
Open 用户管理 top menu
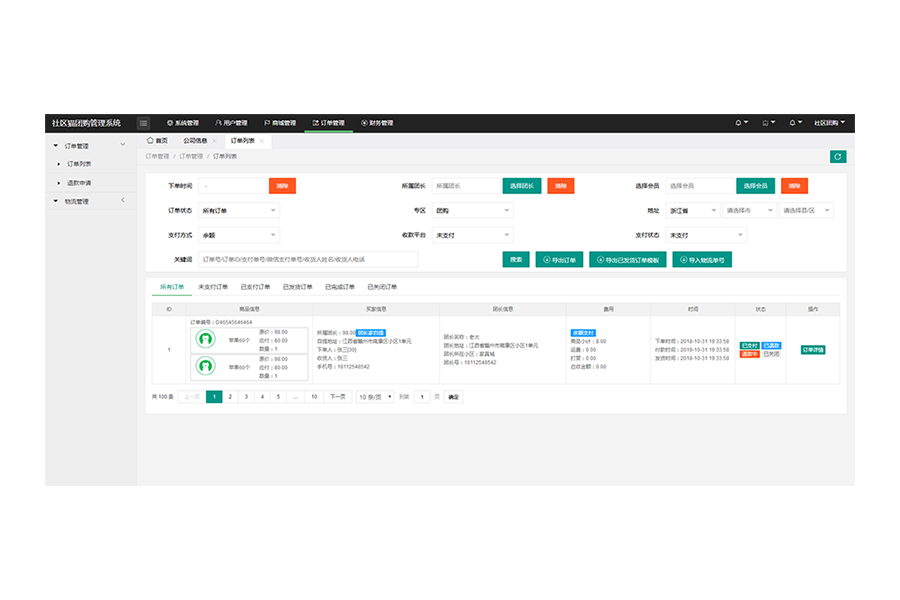tap(231, 123)
